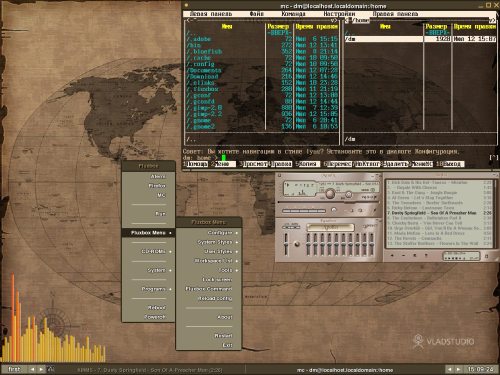Image resolution: width=500 pixels, height=375 pixels.
Task: Select the /Download directory row
Action: point(262,77)
